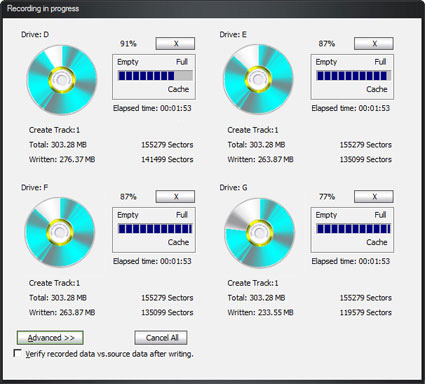Click the Drive F disc icon
The width and height of the screenshot is (425, 384).
pos(60,232)
